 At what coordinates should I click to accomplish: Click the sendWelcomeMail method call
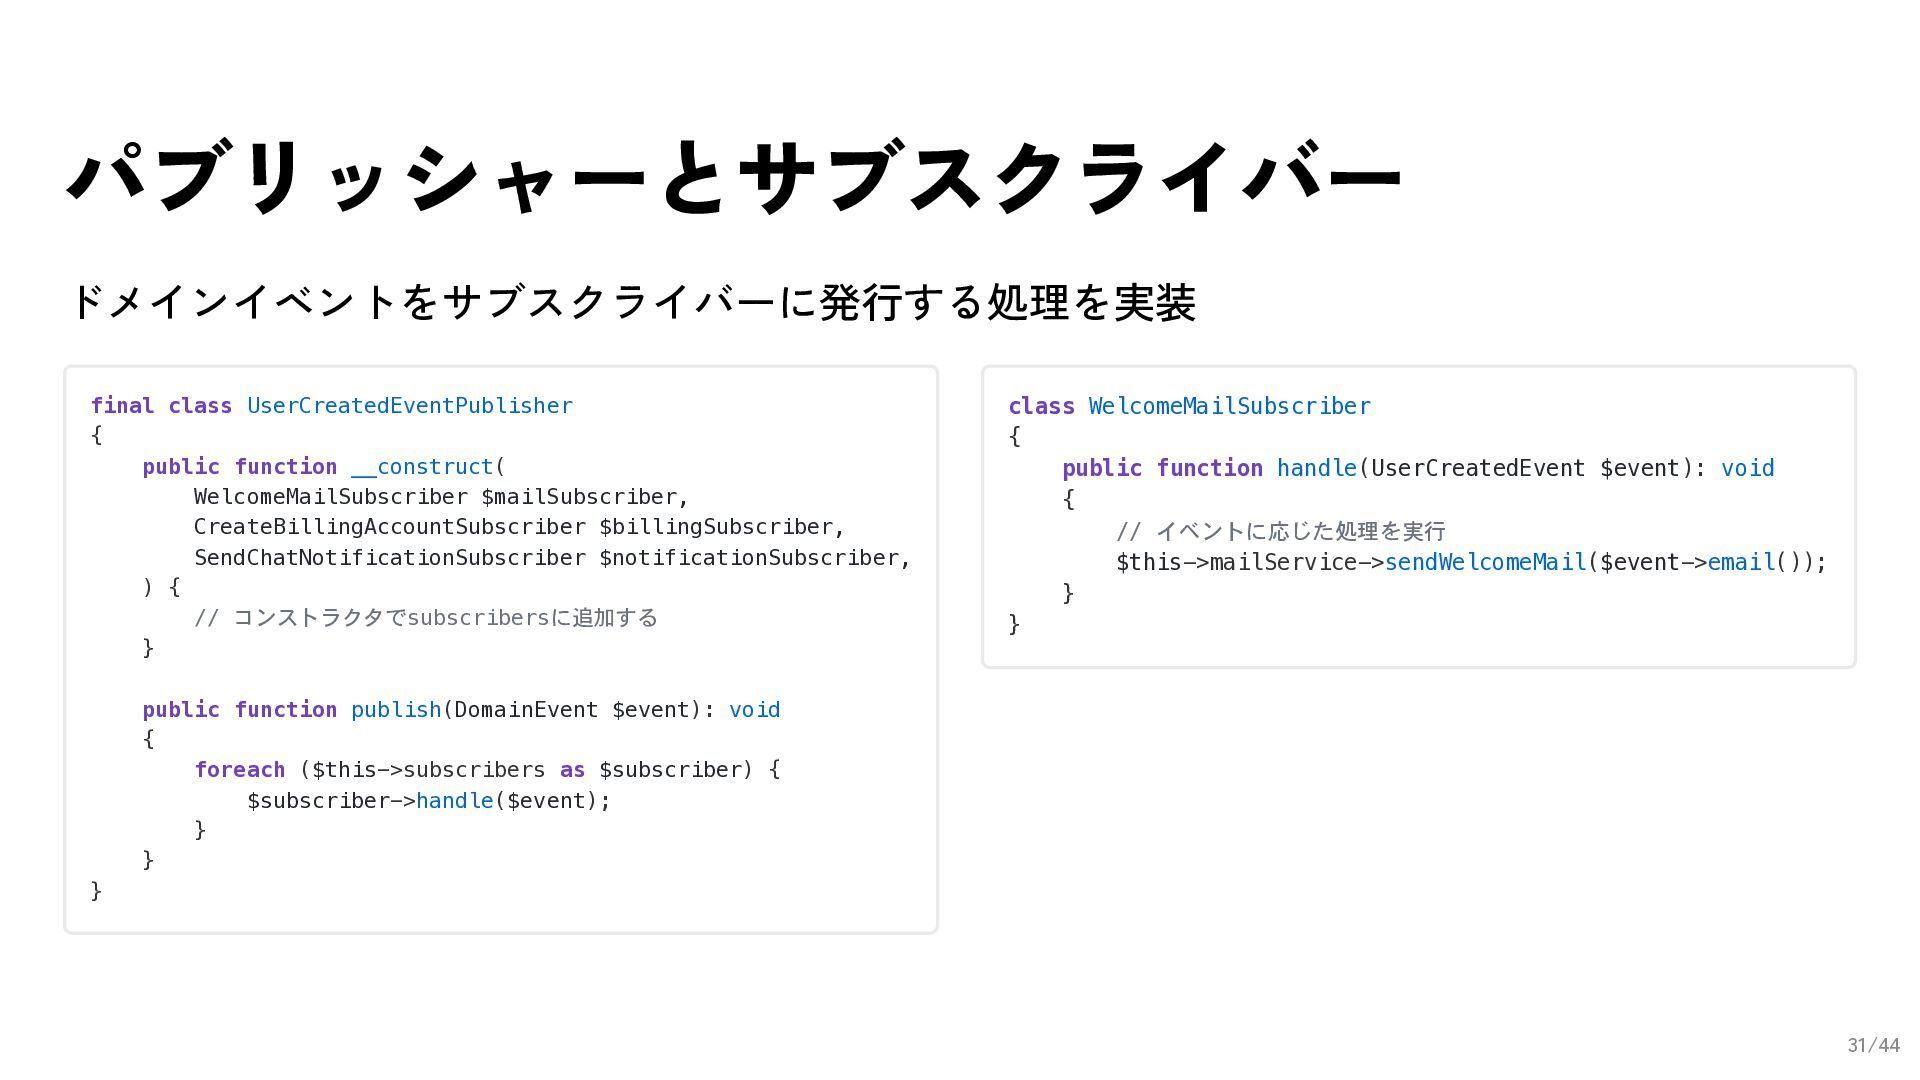(1485, 563)
